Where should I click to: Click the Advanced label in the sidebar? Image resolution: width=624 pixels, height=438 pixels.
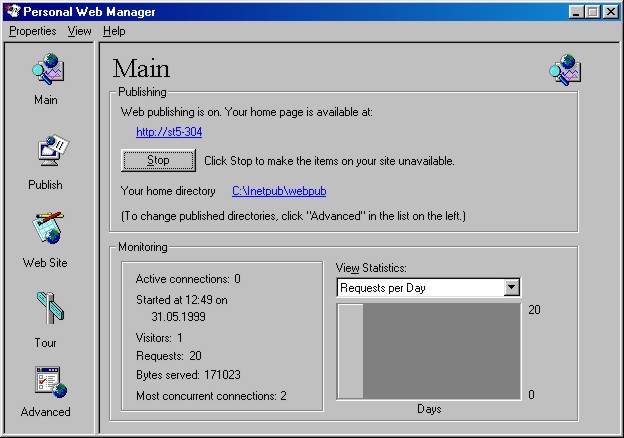(45, 411)
